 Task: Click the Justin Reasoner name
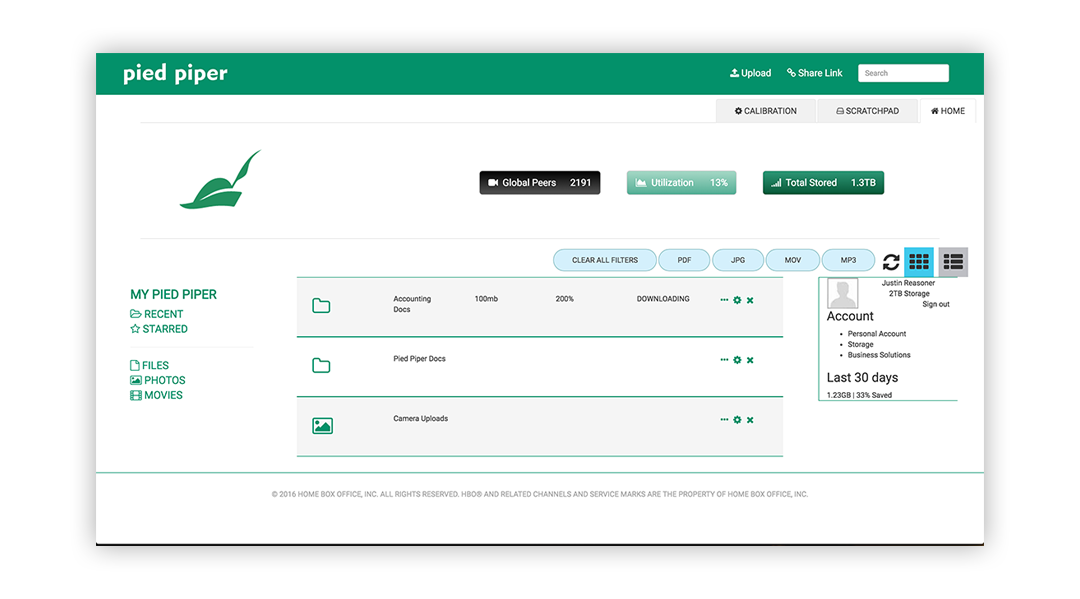908,283
